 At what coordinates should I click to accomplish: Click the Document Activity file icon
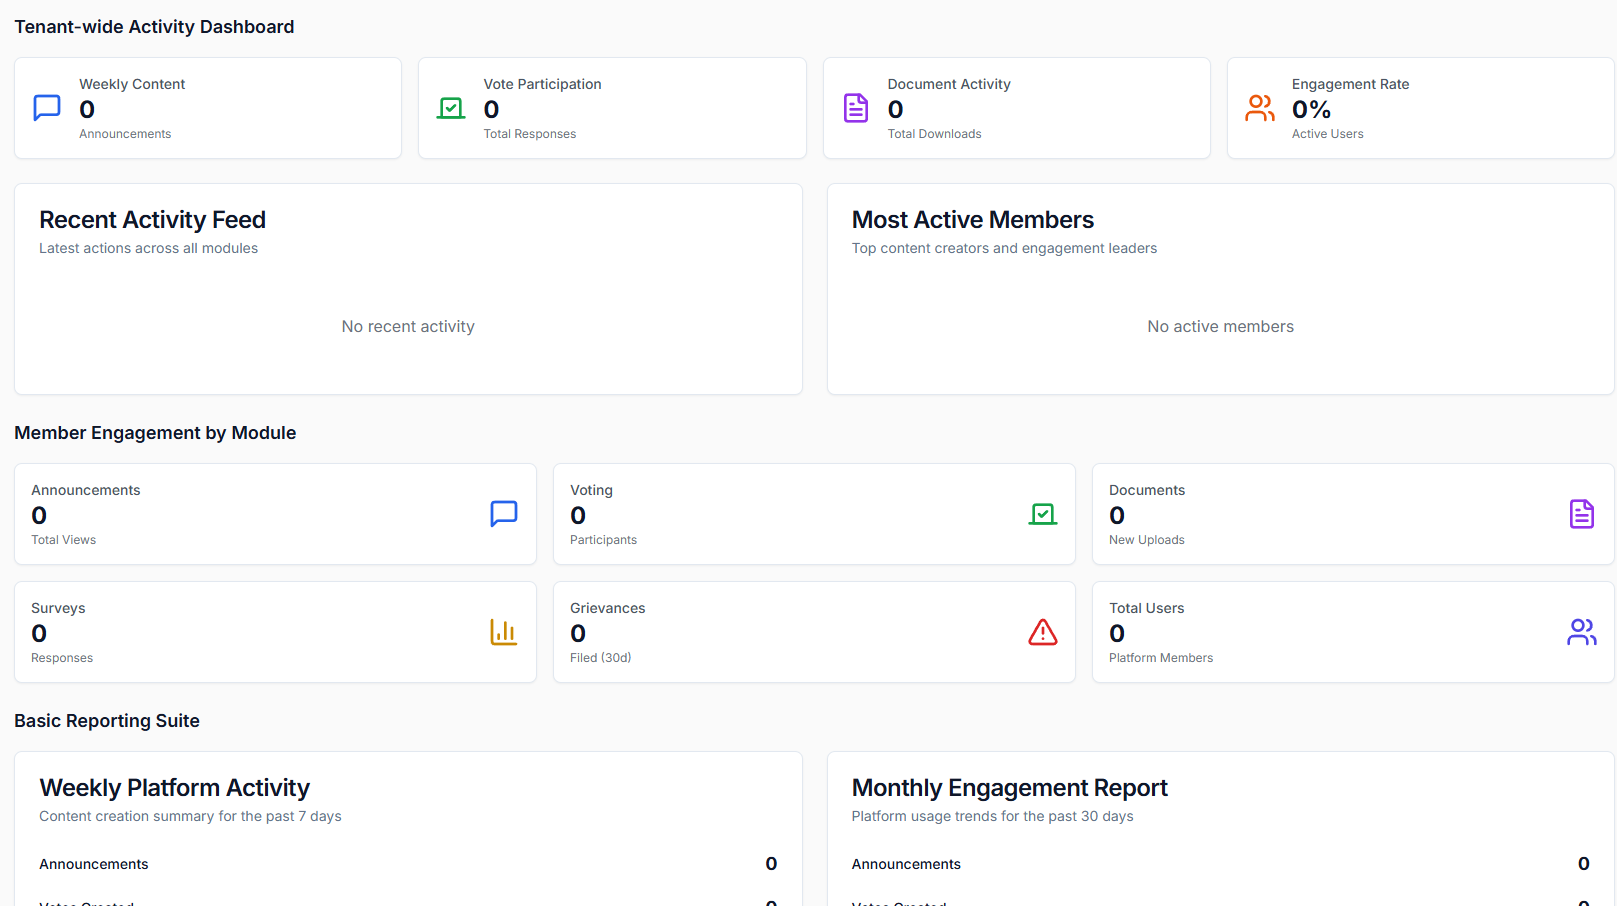point(856,107)
